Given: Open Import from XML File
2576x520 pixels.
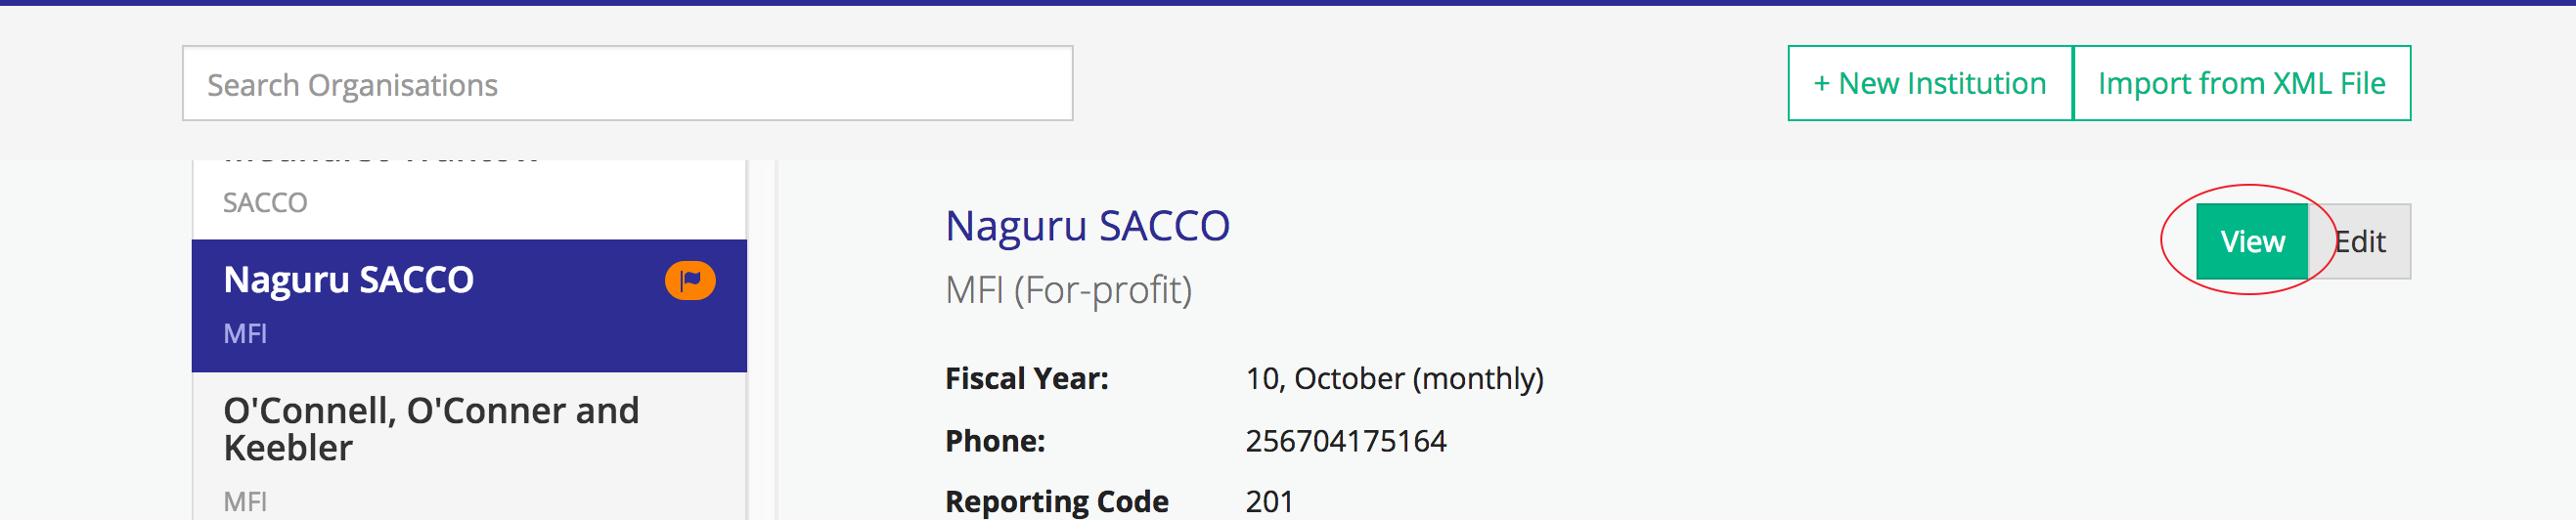Looking at the screenshot, I should [2240, 84].
